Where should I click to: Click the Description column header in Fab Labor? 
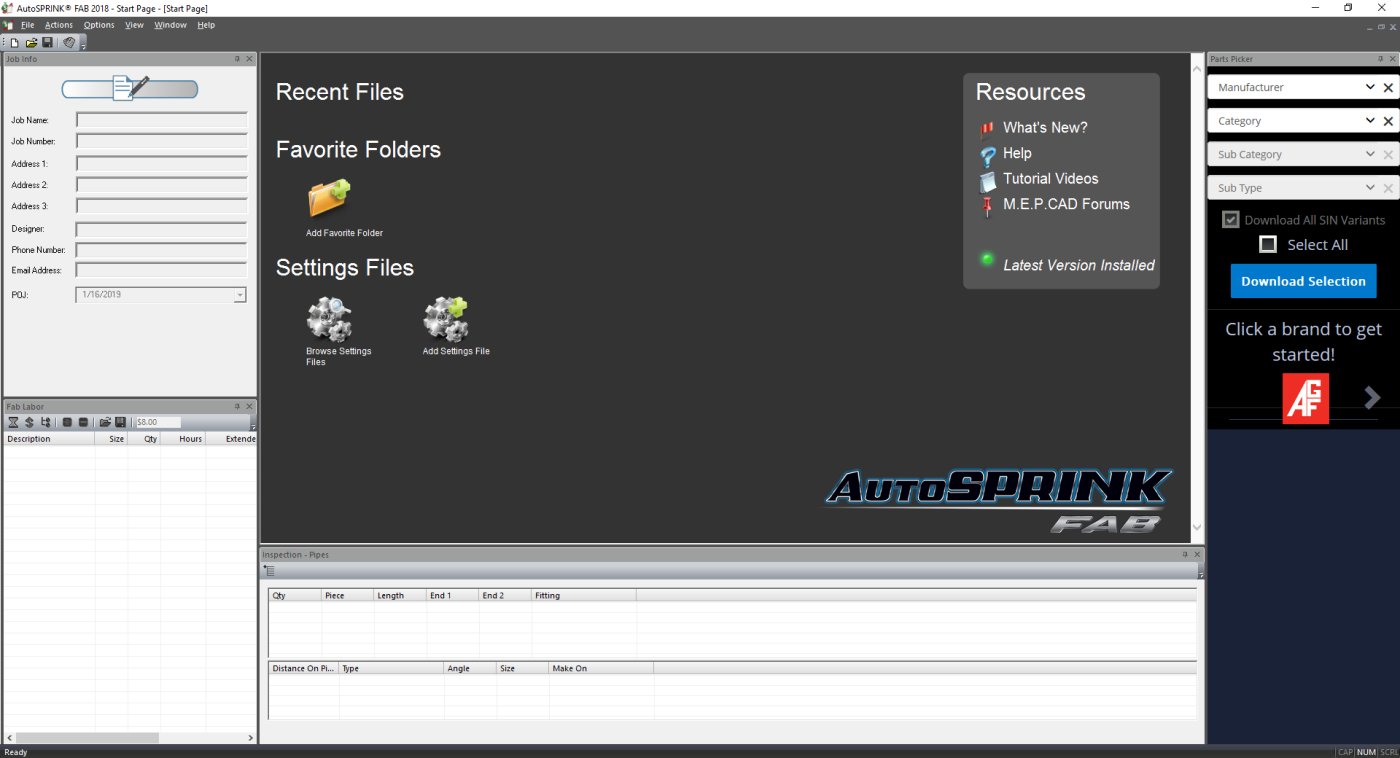point(49,439)
